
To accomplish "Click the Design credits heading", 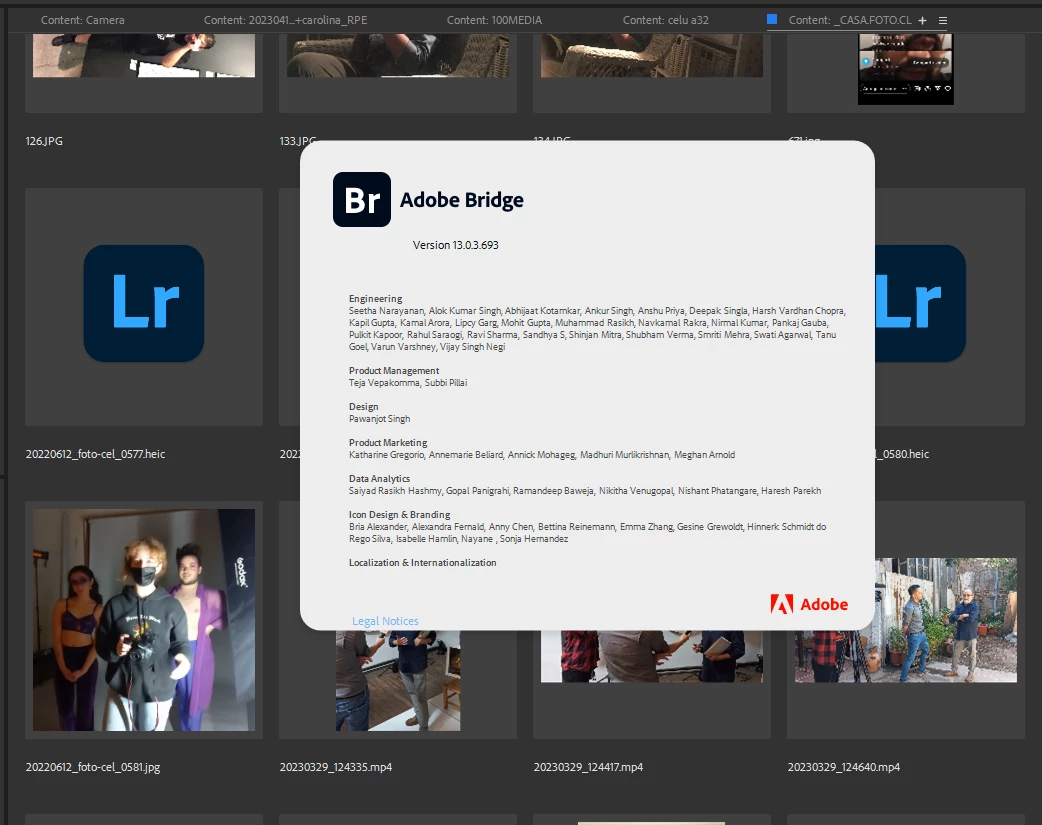I will pos(364,406).
